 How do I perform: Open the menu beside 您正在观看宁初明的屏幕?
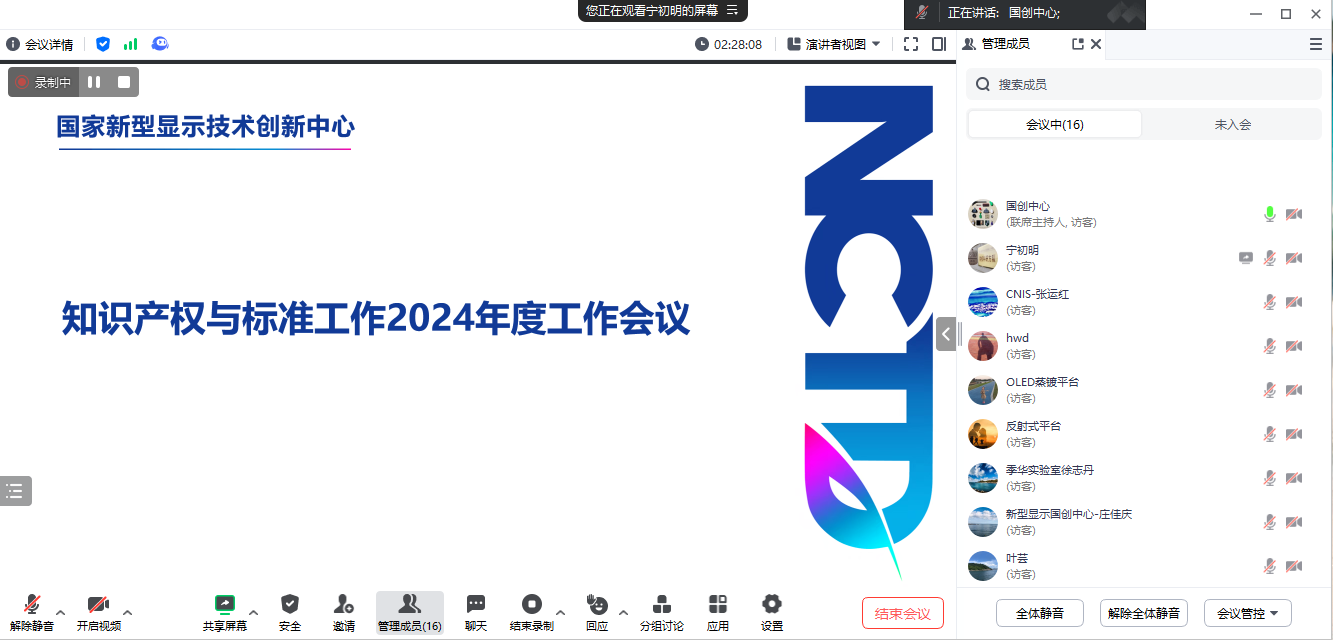[732, 10]
